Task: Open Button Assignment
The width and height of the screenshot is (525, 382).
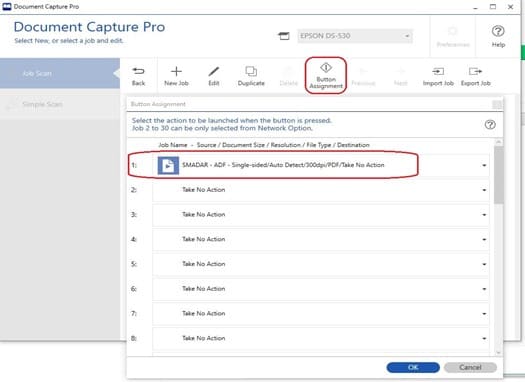Action: [326, 76]
